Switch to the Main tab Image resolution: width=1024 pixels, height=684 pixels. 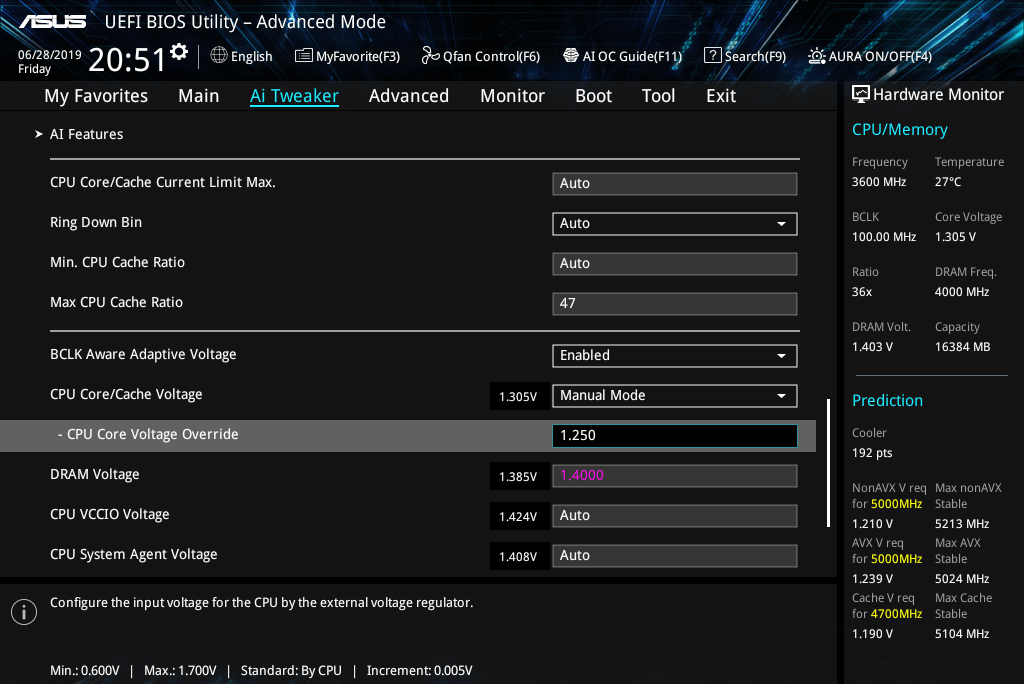tap(199, 96)
